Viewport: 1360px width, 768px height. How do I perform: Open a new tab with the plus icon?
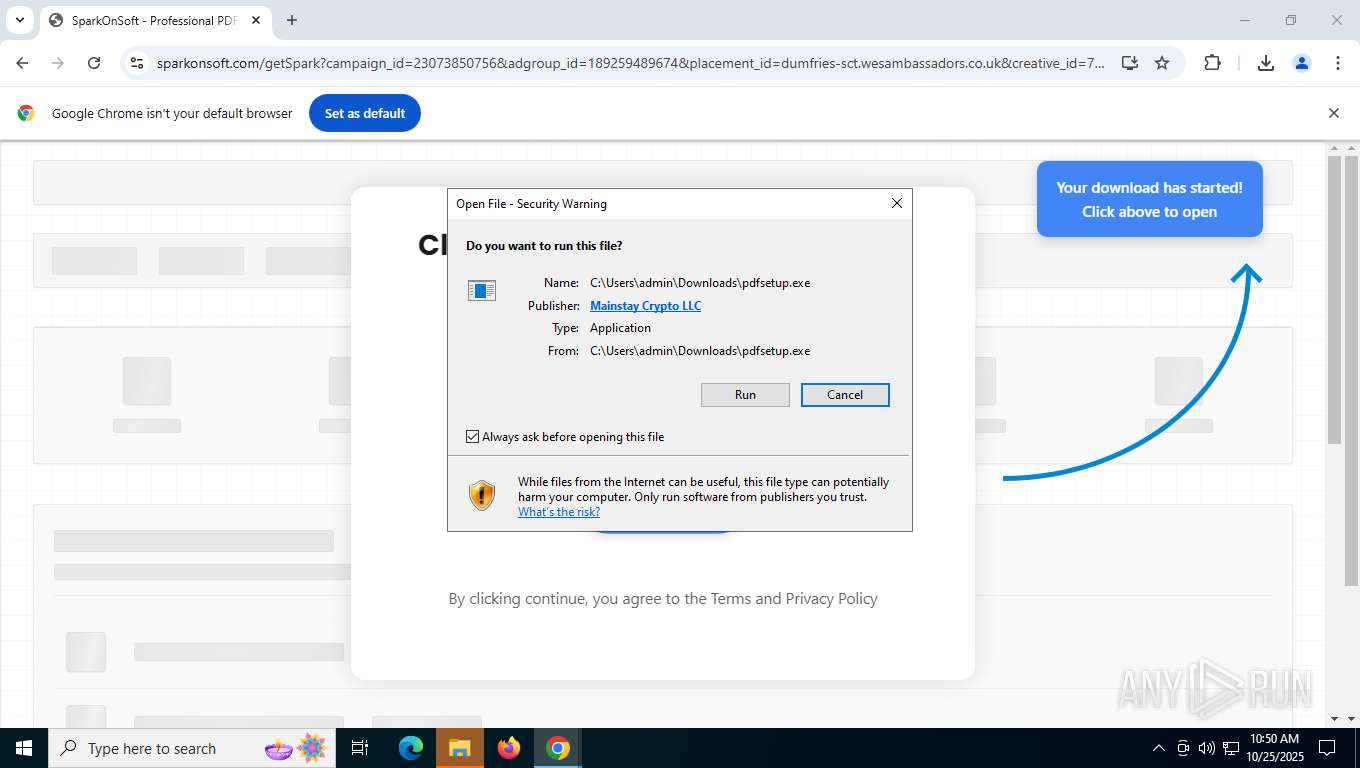(292, 20)
